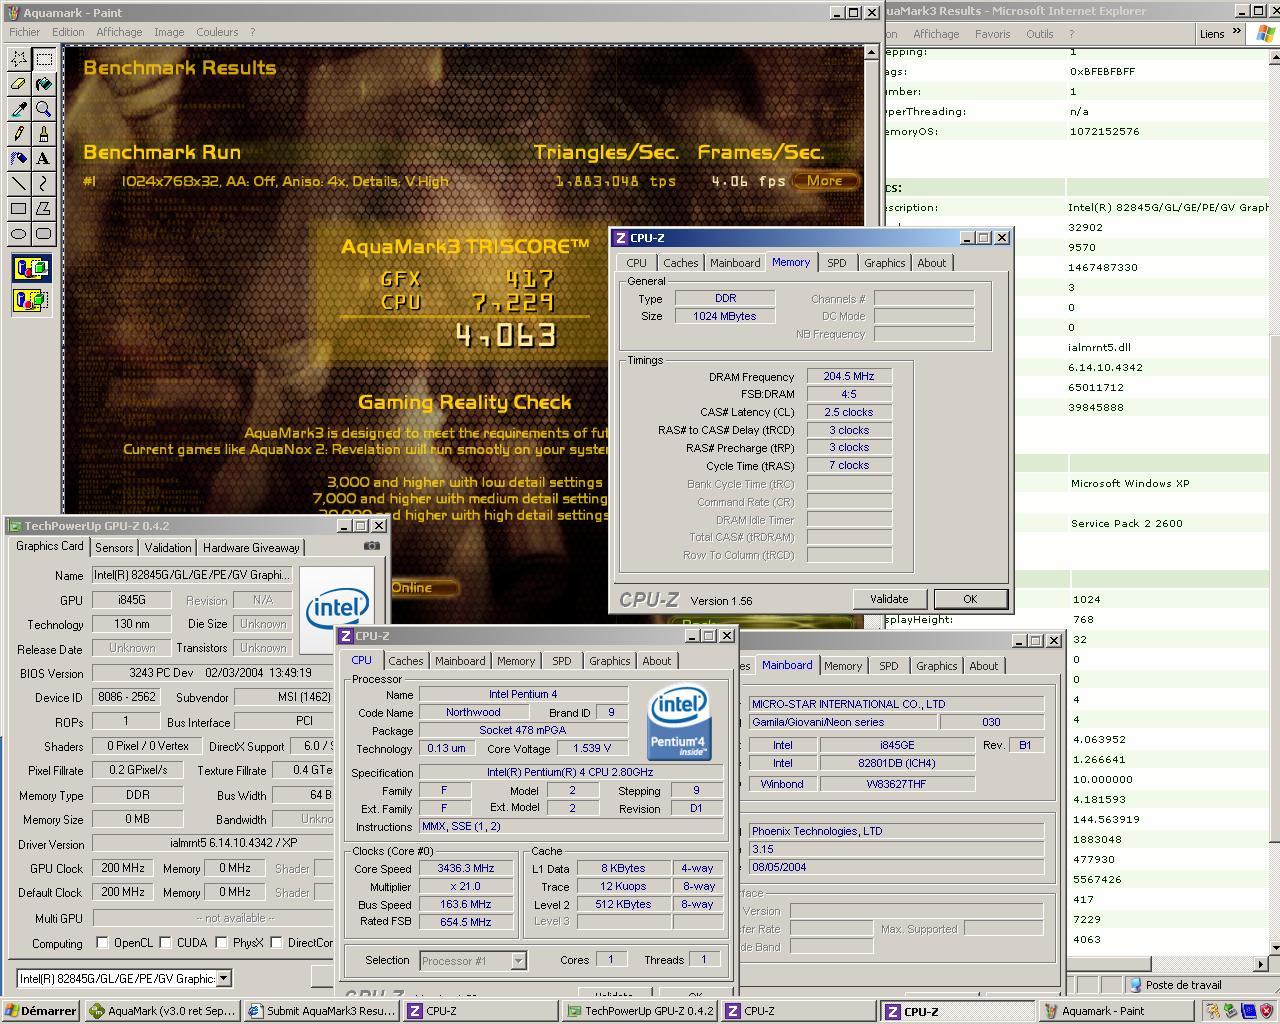Pick the Curve tool in Paint
The height and width of the screenshot is (1024, 1280).
[43, 183]
